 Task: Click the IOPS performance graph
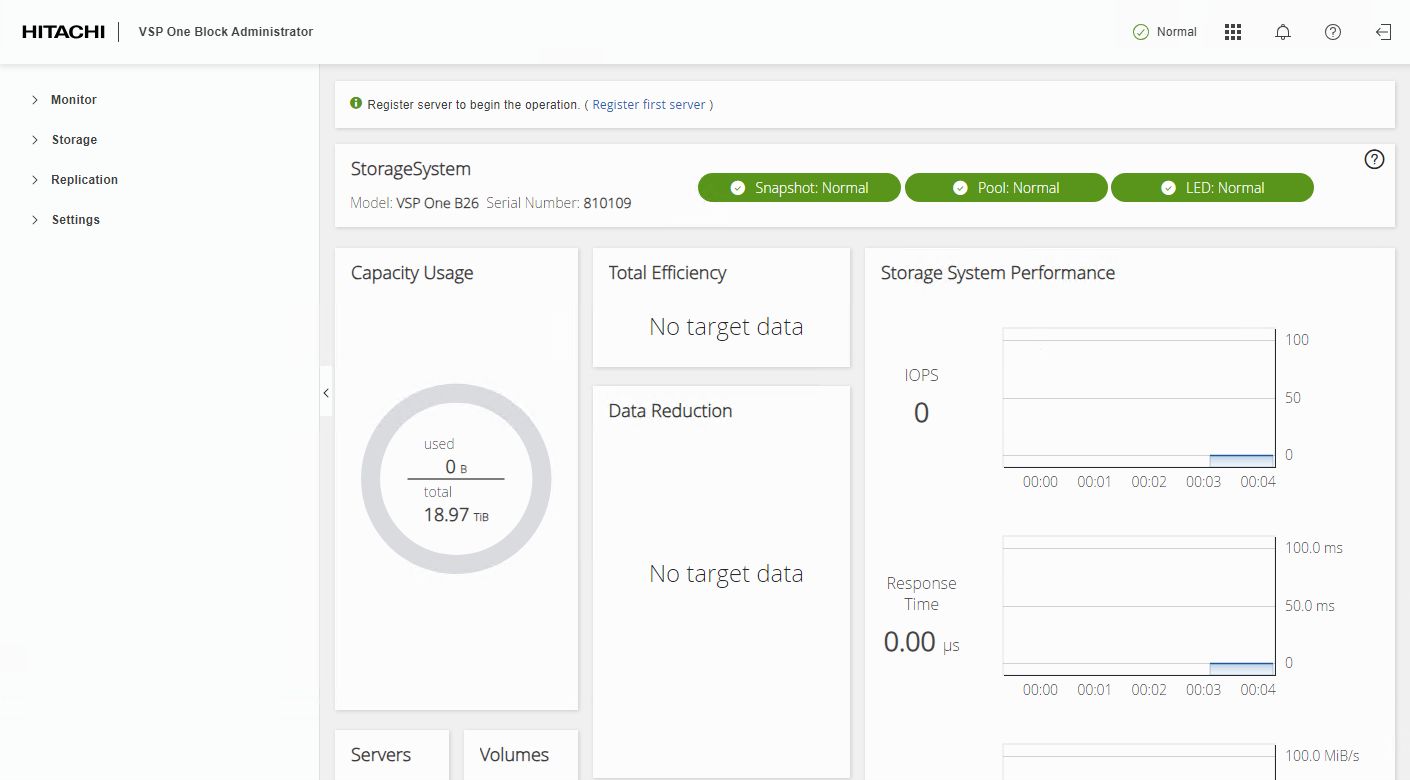[1138, 398]
